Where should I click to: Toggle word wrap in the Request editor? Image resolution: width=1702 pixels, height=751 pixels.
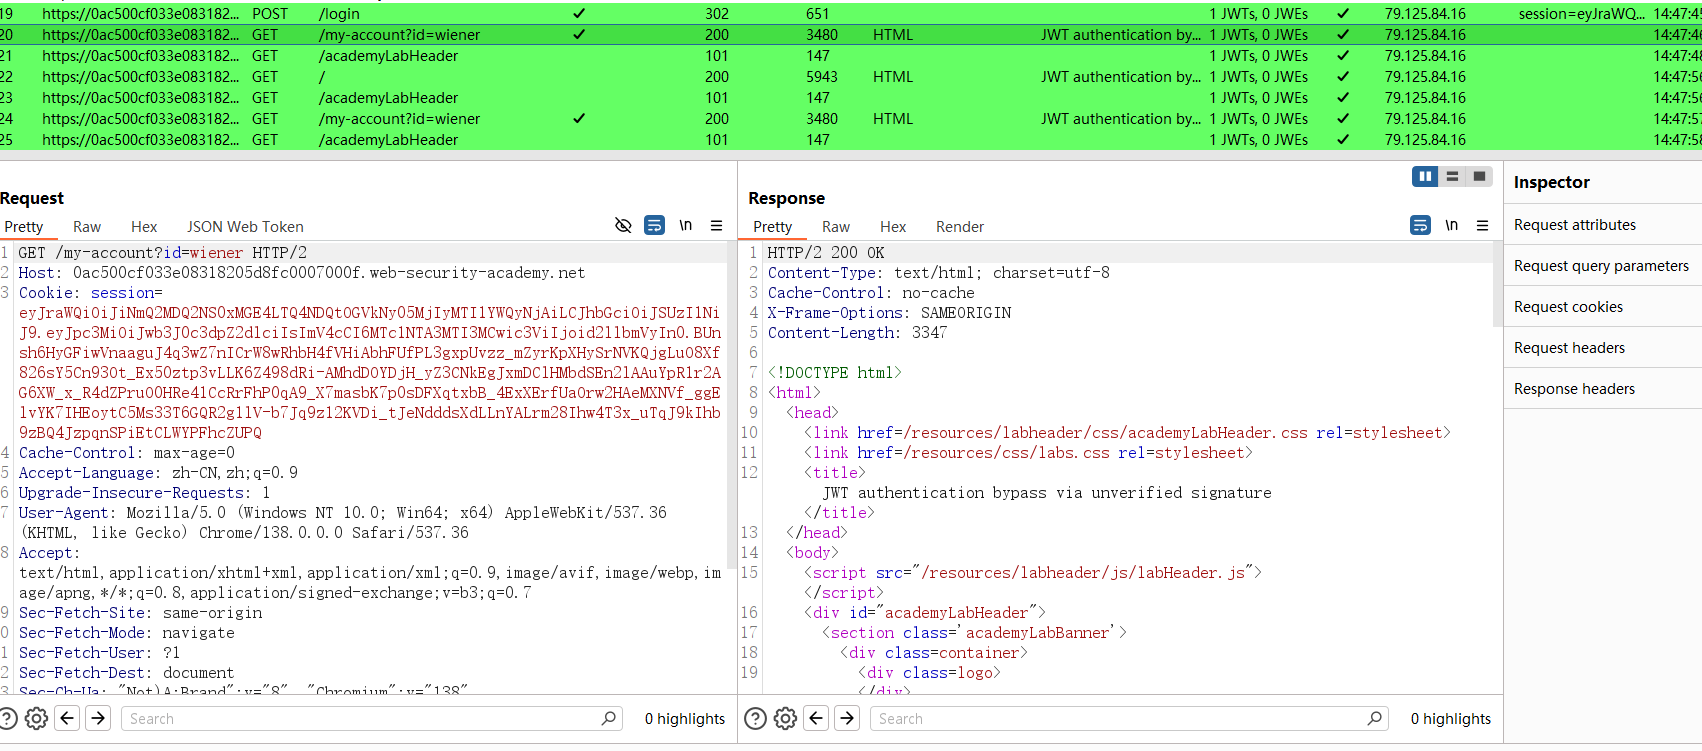tap(654, 226)
